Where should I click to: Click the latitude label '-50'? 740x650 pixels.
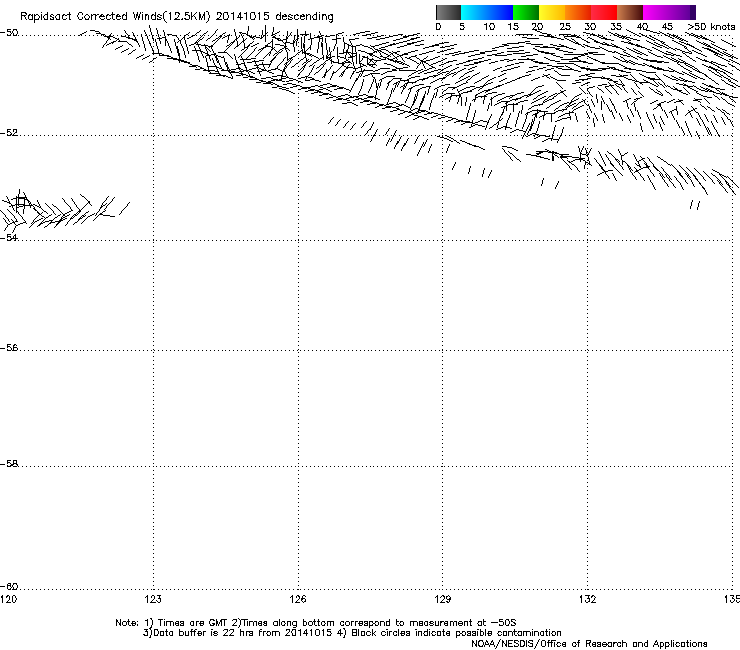pyautogui.click(x=9, y=33)
